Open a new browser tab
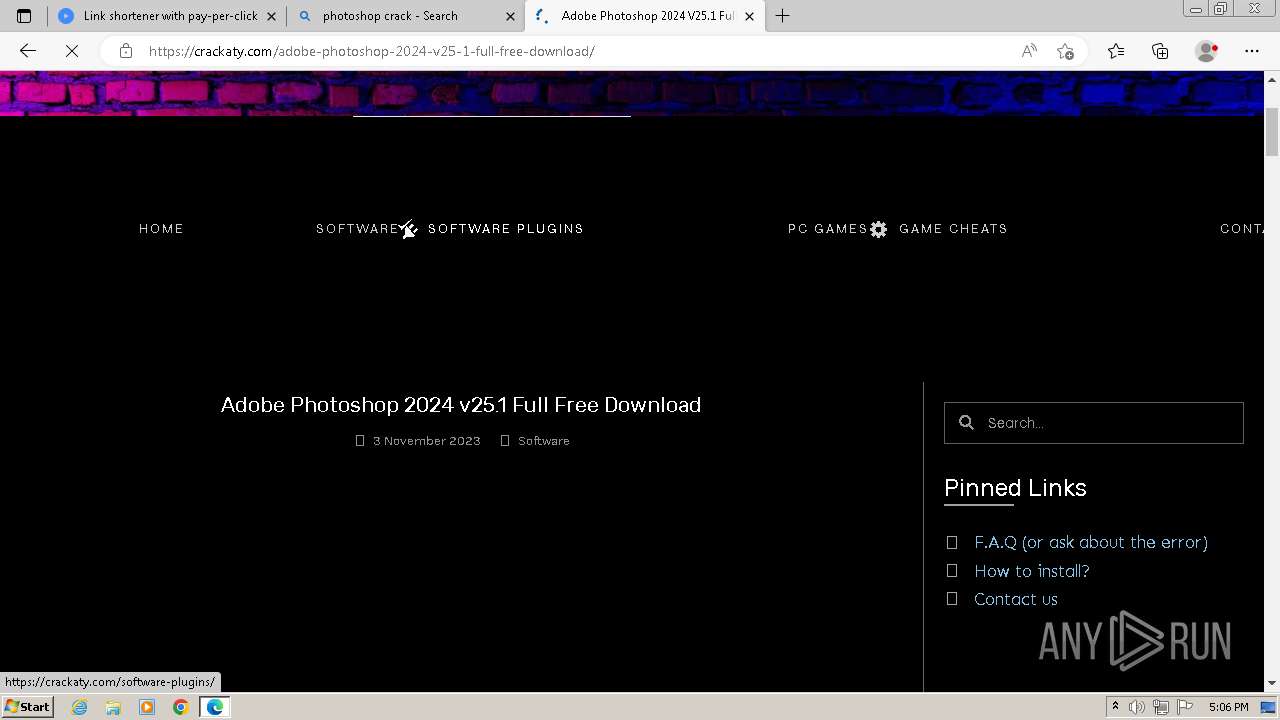The image size is (1280, 720). 783,16
